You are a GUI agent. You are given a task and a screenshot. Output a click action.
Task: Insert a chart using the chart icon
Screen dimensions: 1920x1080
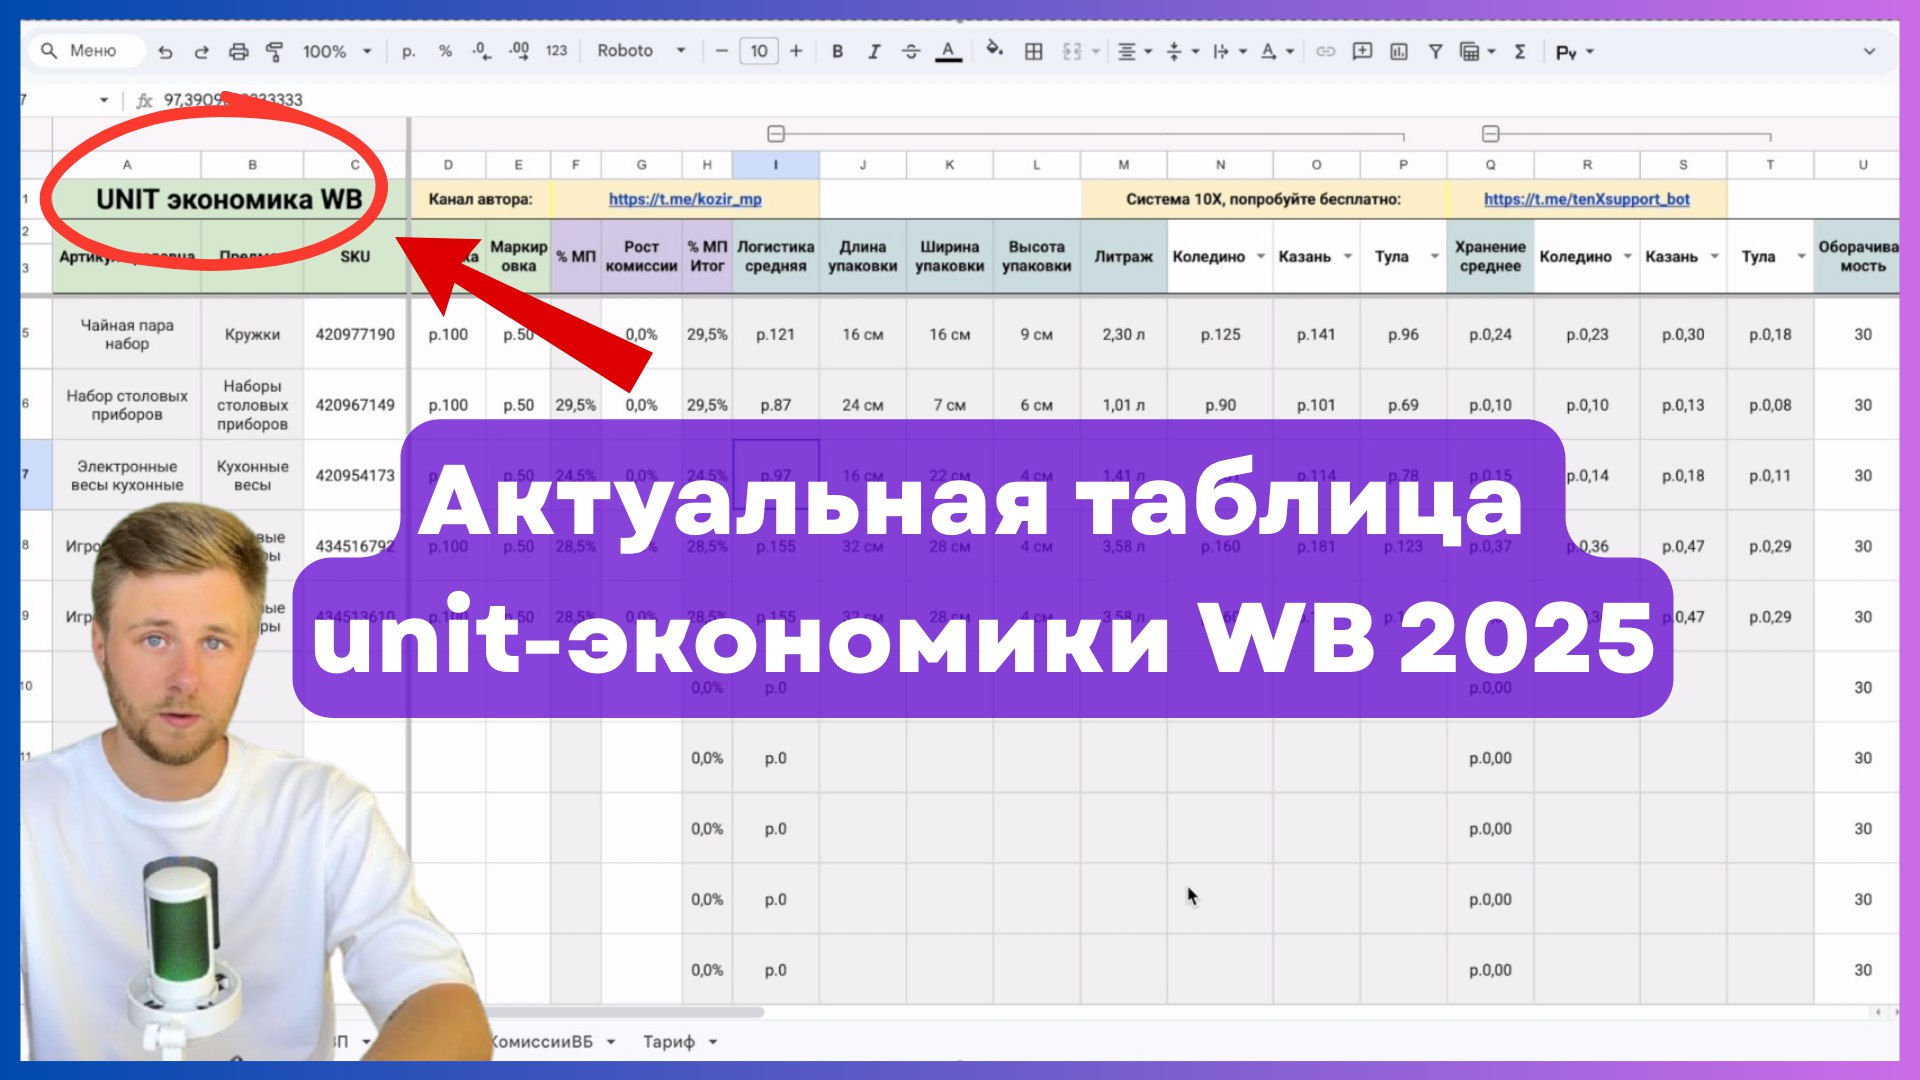coord(1399,51)
